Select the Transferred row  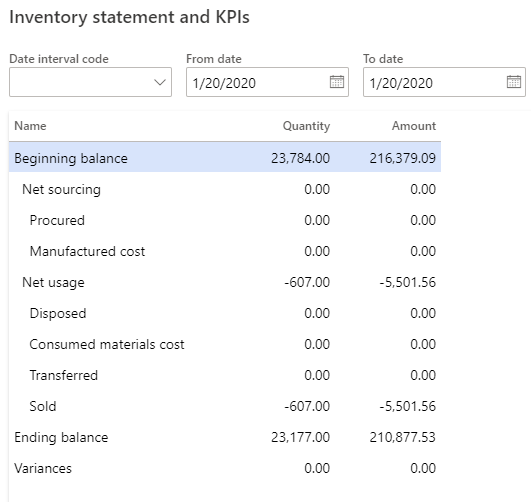225,375
